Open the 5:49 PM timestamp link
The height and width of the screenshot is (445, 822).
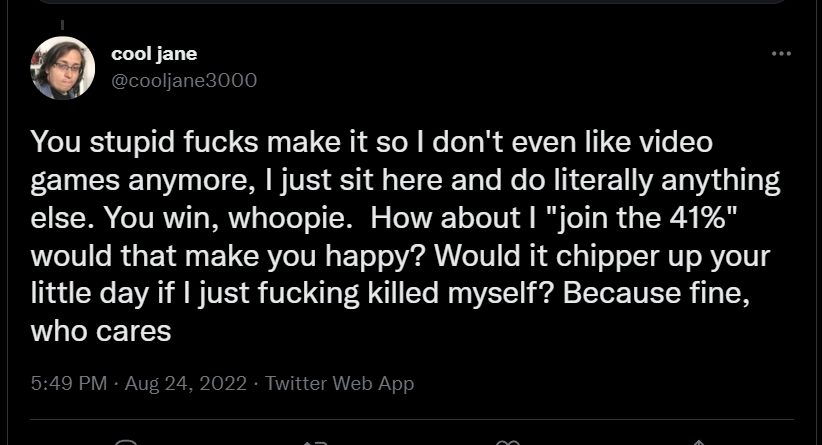click(x=69, y=383)
